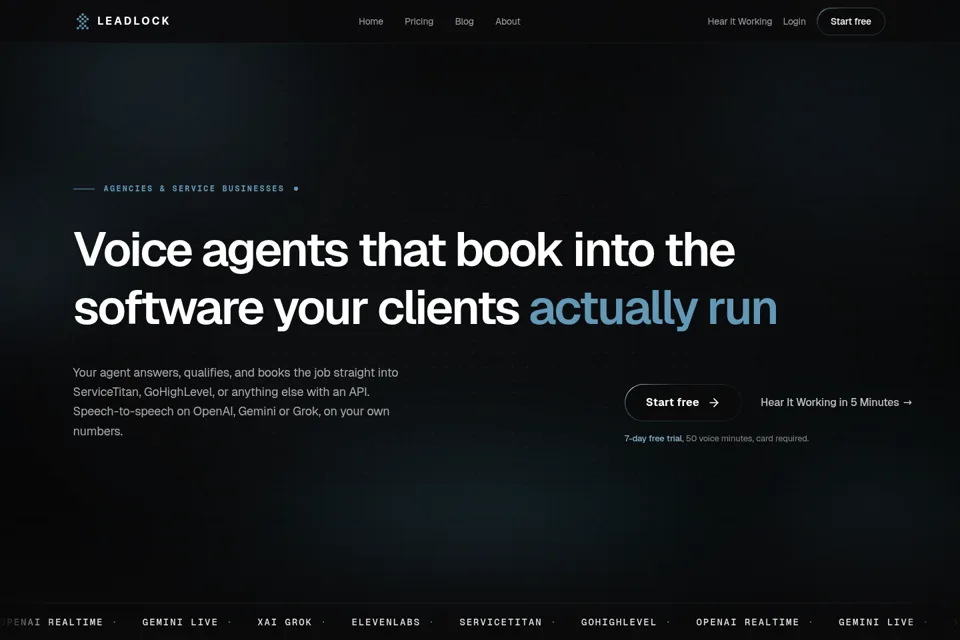The width and height of the screenshot is (960, 640).
Task: Click the 7-day free trial text
Action: click(x=653, y=439)
